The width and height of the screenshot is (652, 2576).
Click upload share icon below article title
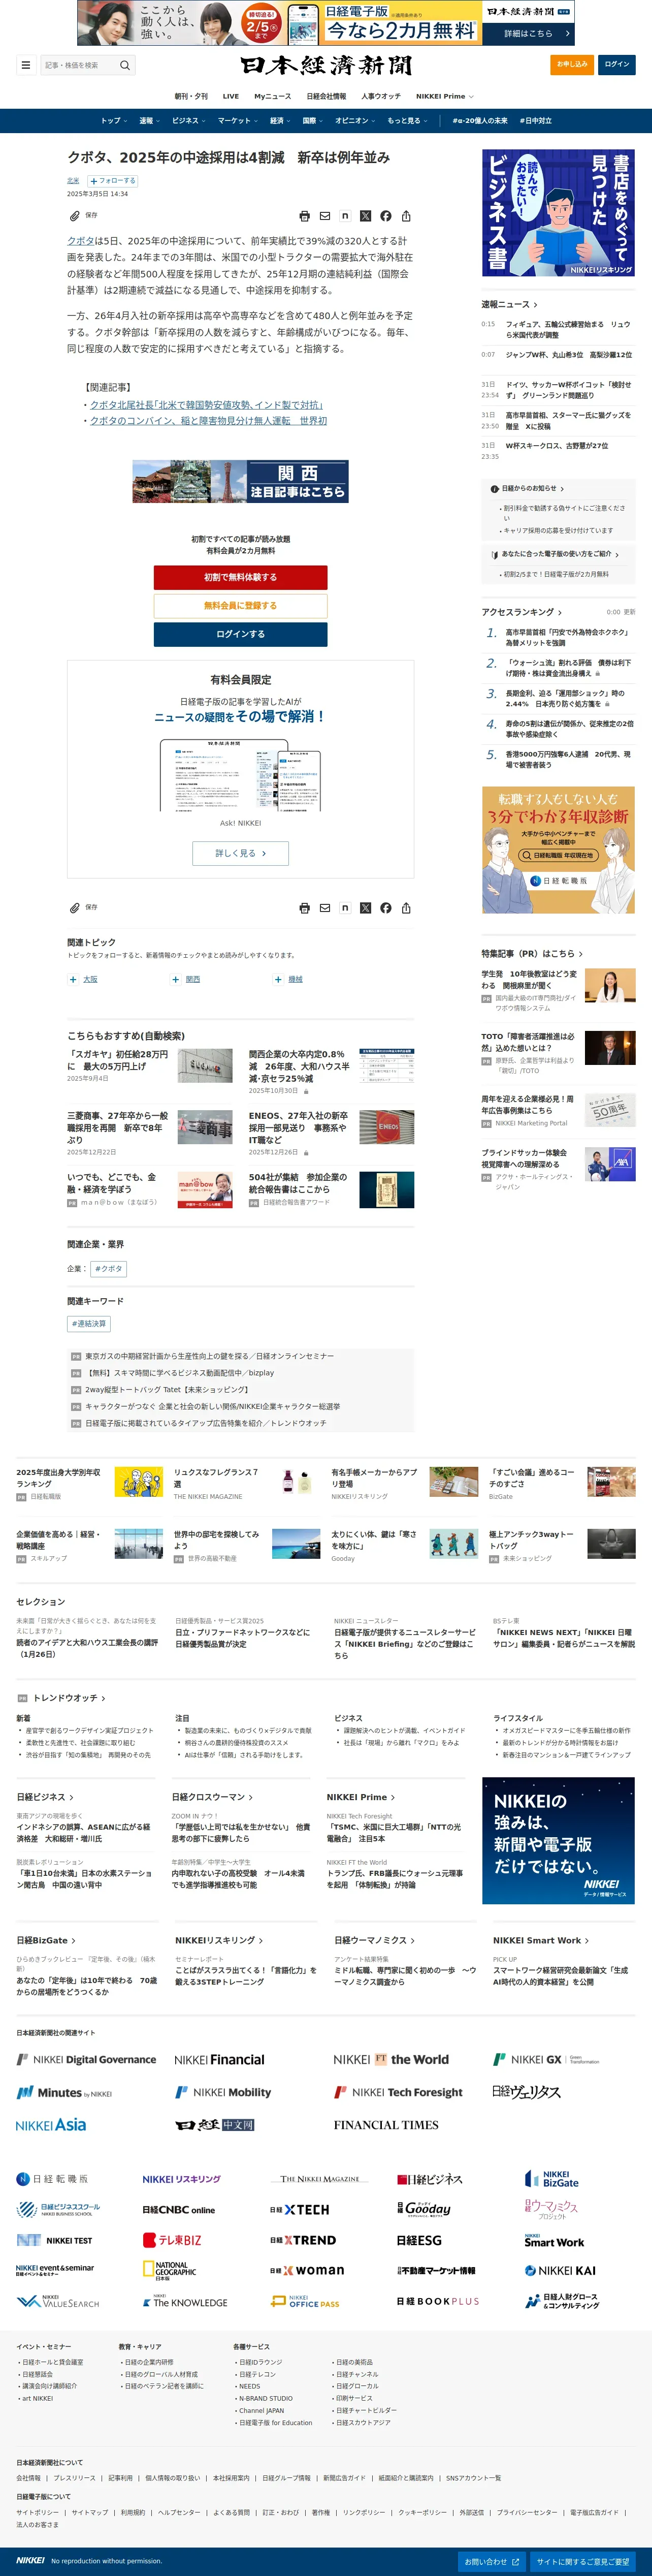pos(406,216)
